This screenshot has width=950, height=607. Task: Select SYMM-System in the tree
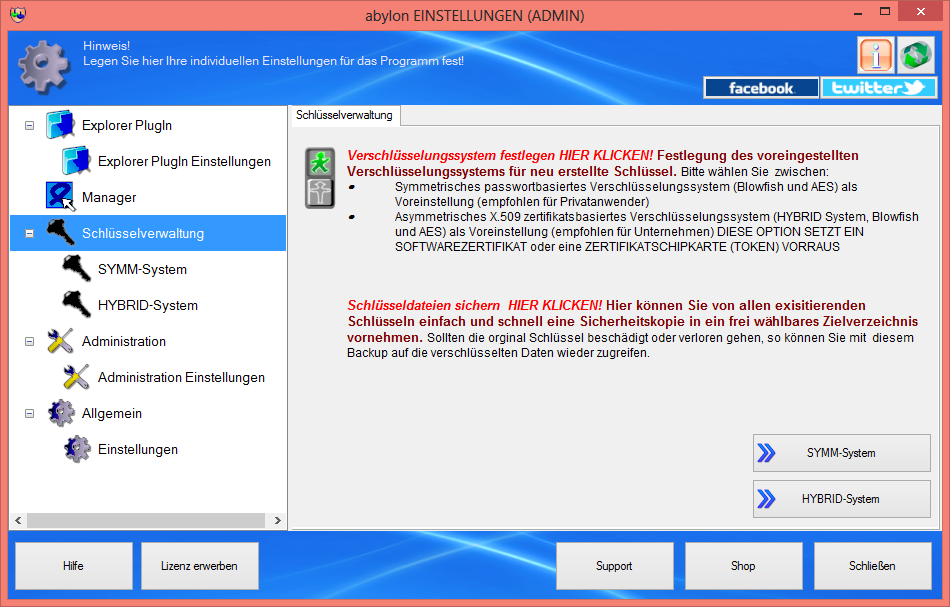[x=142, y=270]
